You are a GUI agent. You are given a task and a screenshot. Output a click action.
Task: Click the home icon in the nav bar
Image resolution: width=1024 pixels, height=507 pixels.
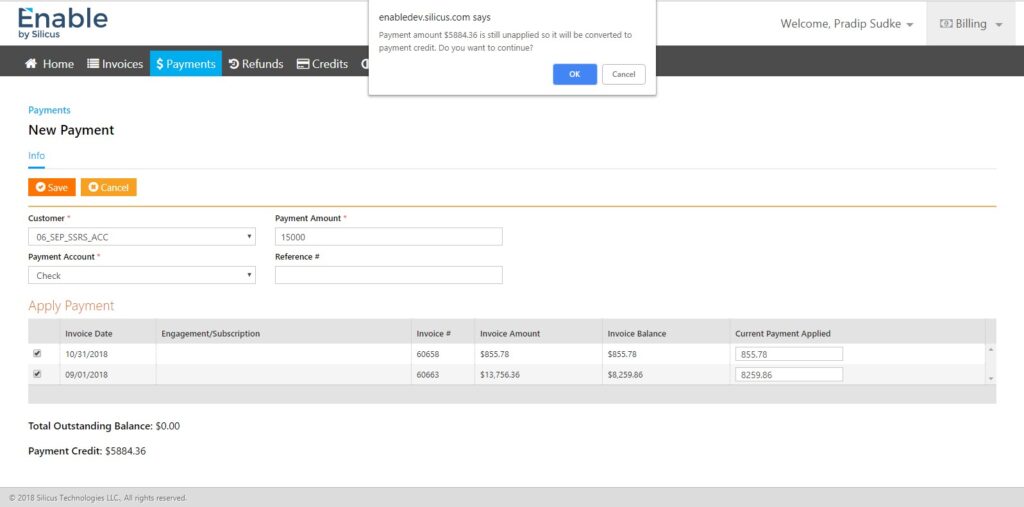coord(31,63)
